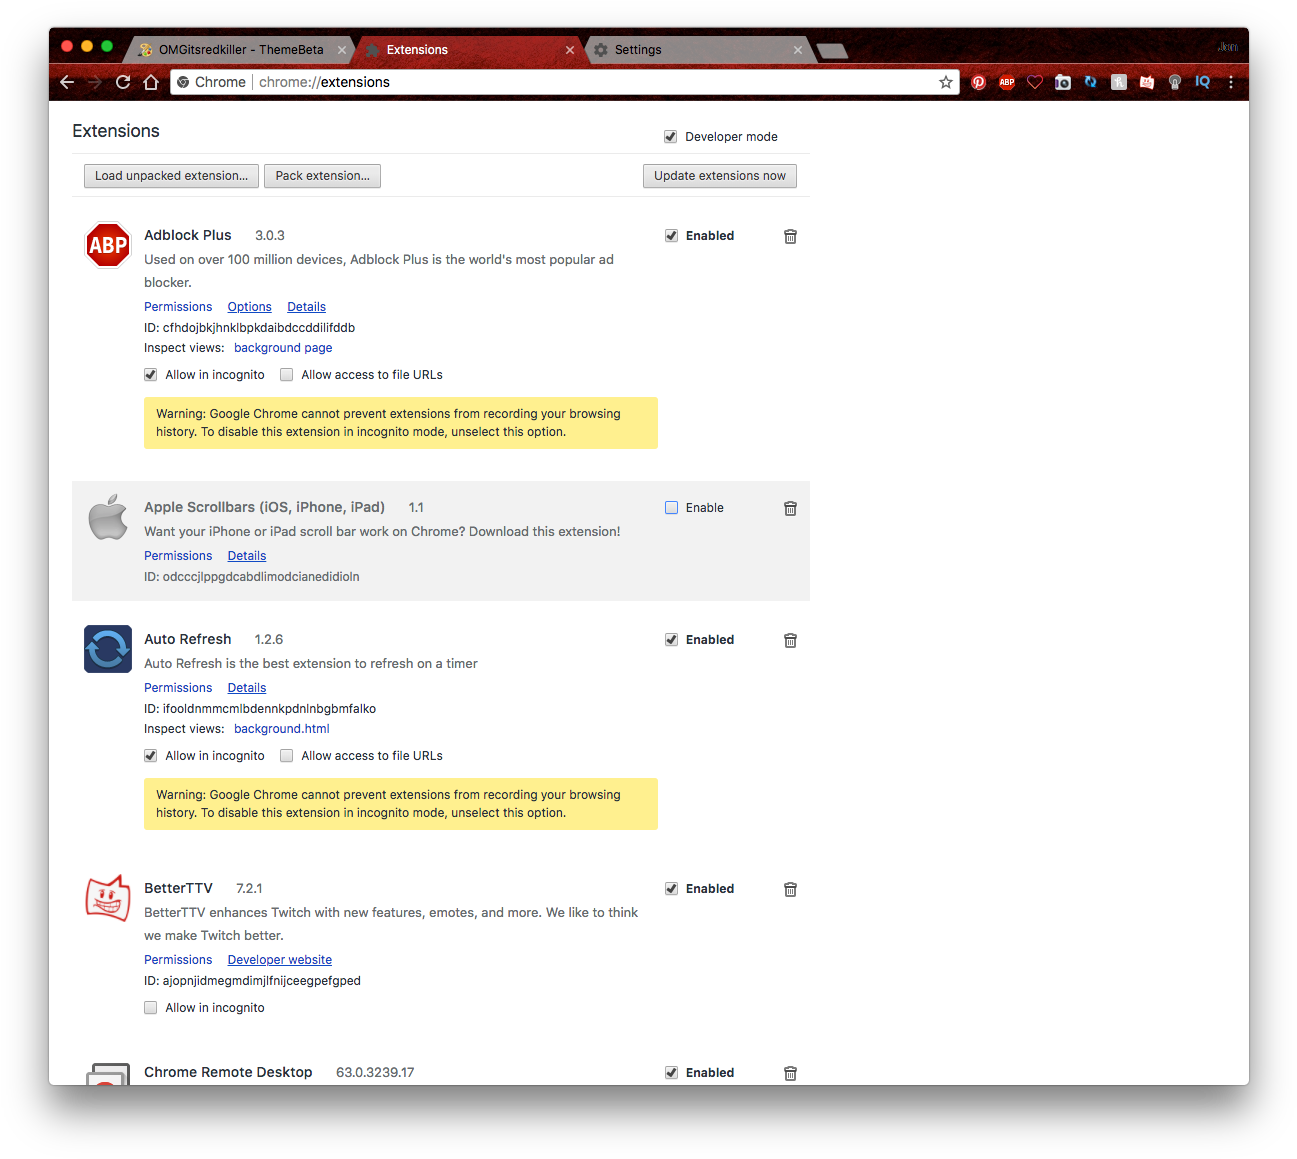Screen dimensions: 1297x1159
Task: Click the BetterTTV extension logo
Action: pos(108,898)
